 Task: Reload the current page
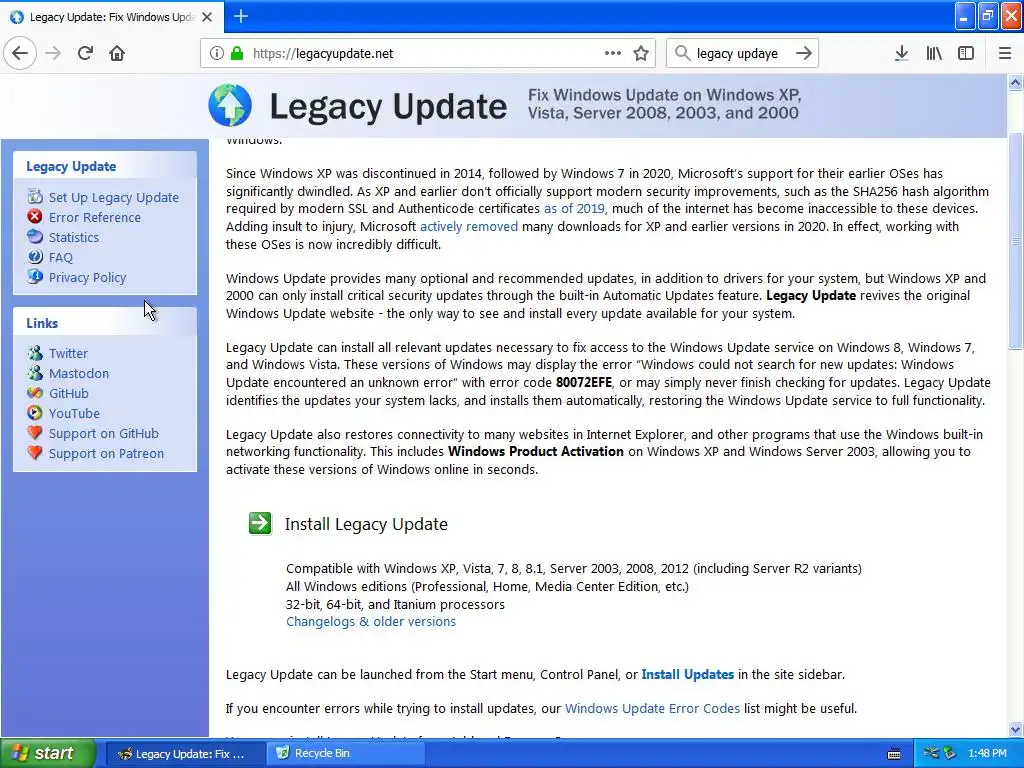[85, 54]
